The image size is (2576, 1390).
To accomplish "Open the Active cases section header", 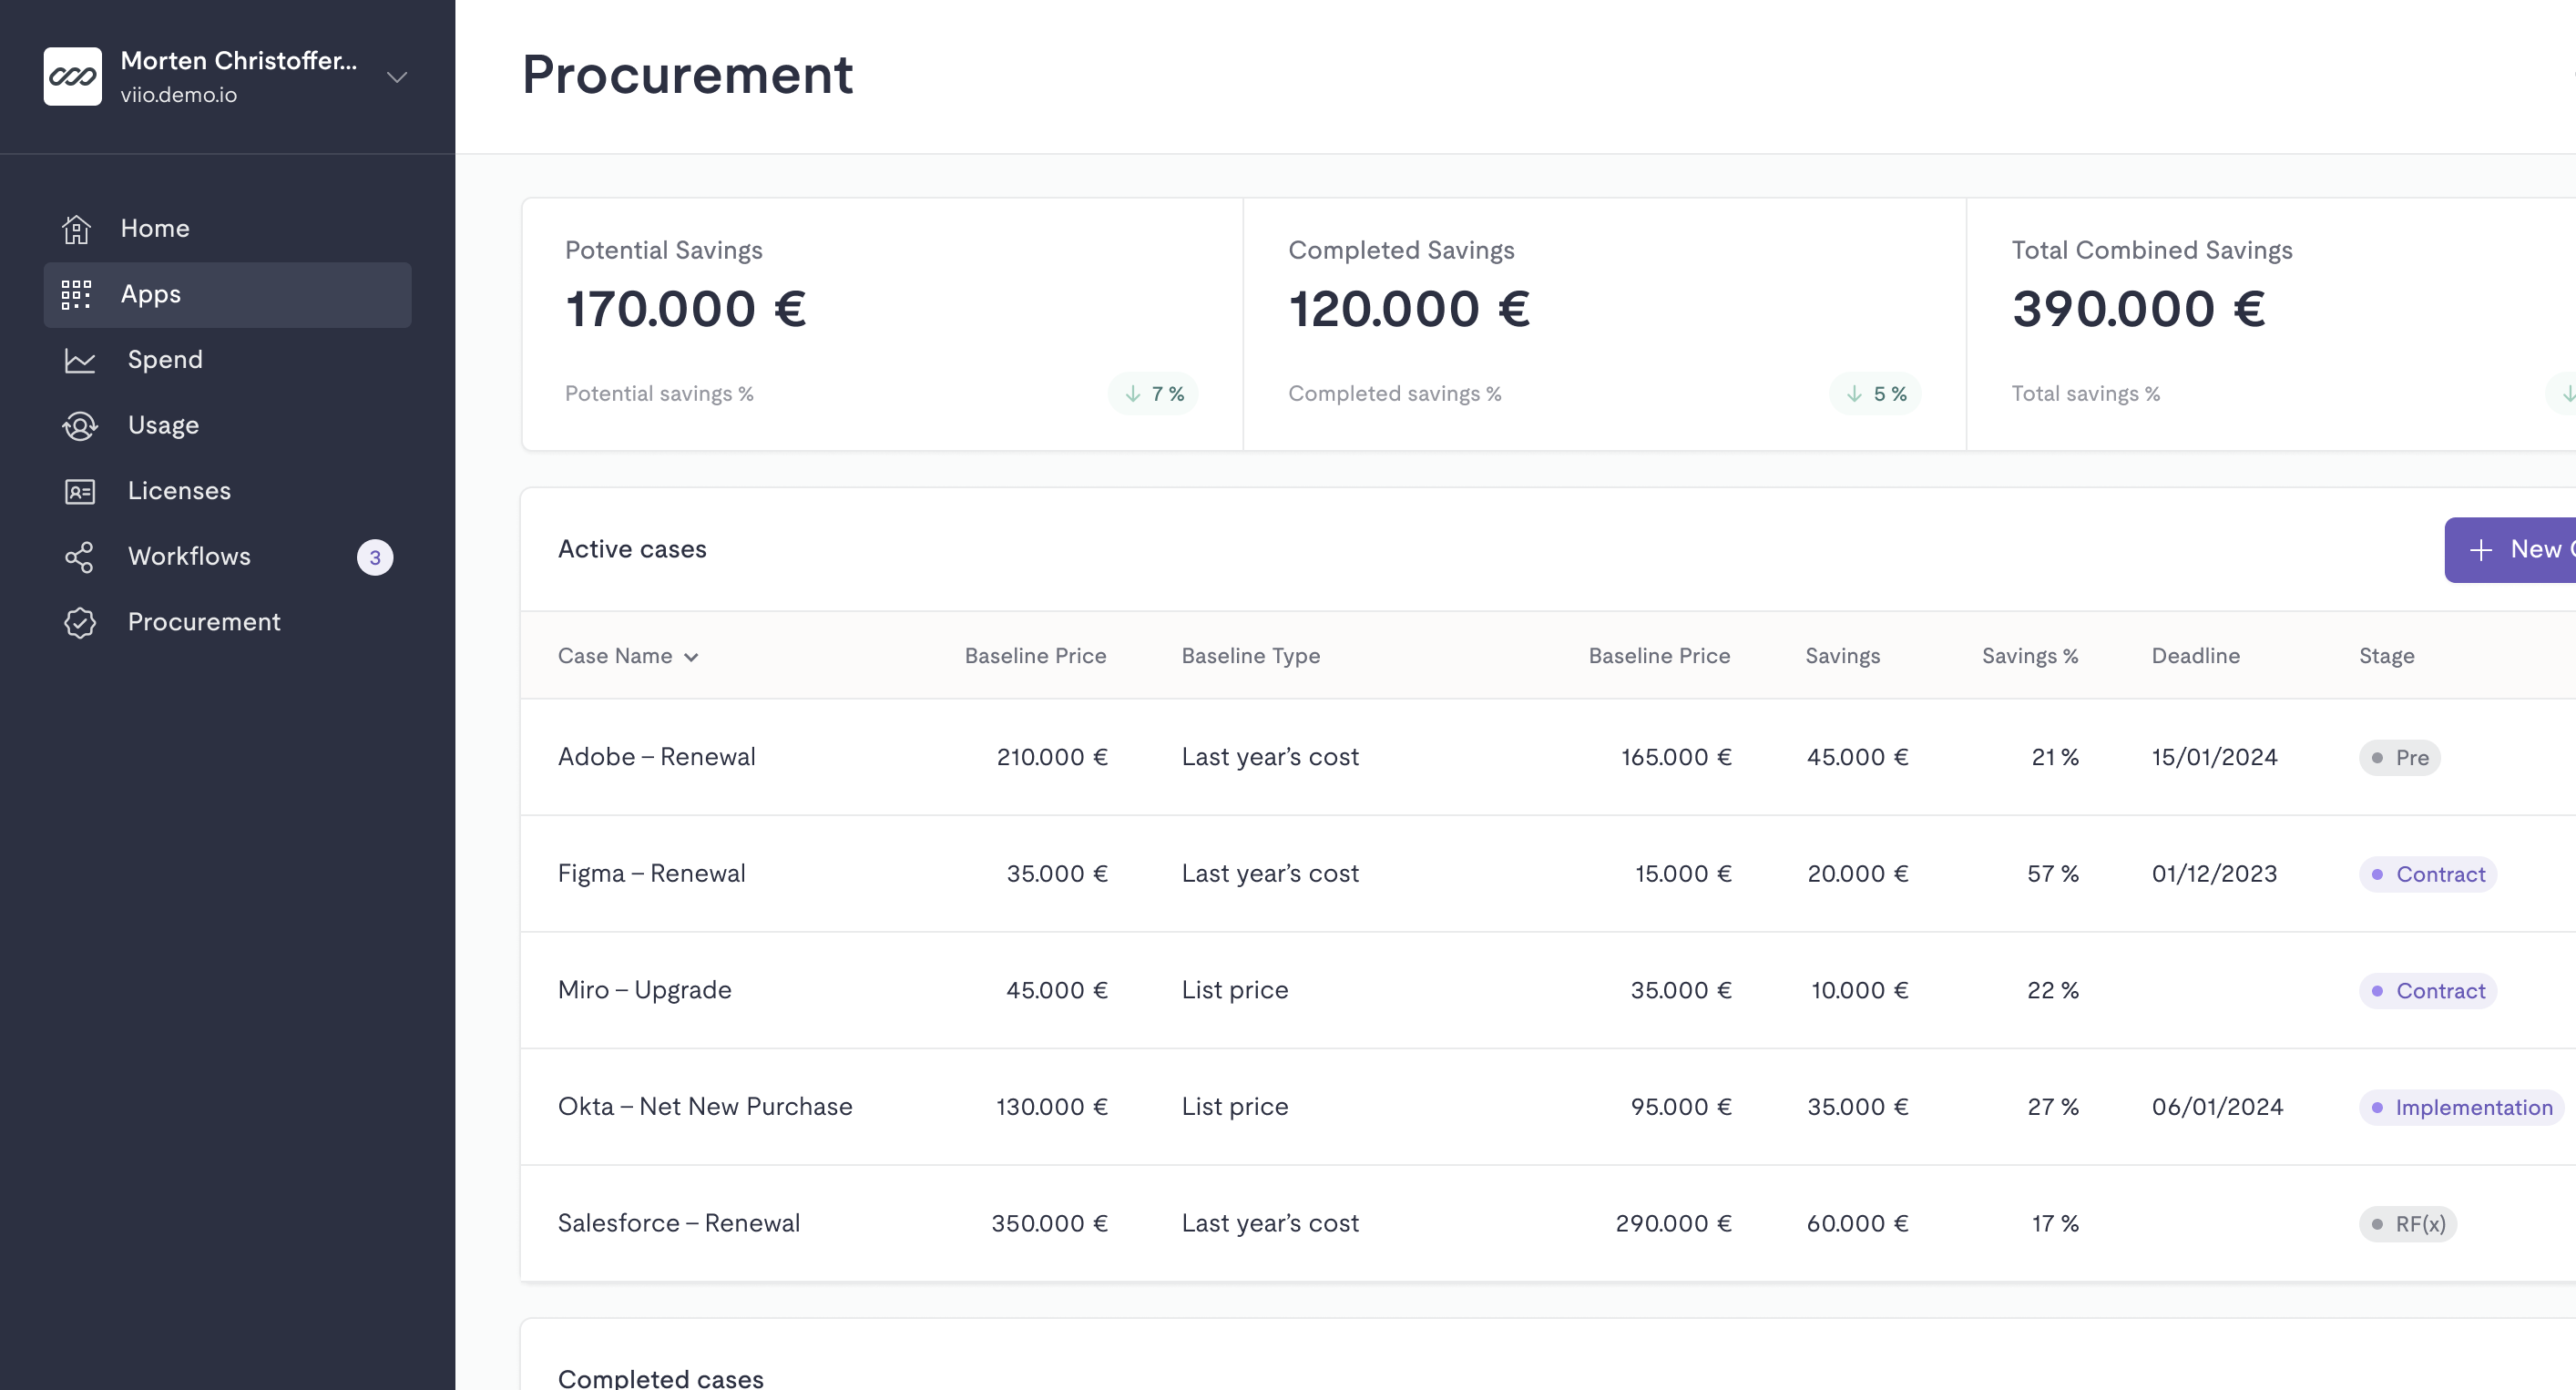I will pos(633,549).
